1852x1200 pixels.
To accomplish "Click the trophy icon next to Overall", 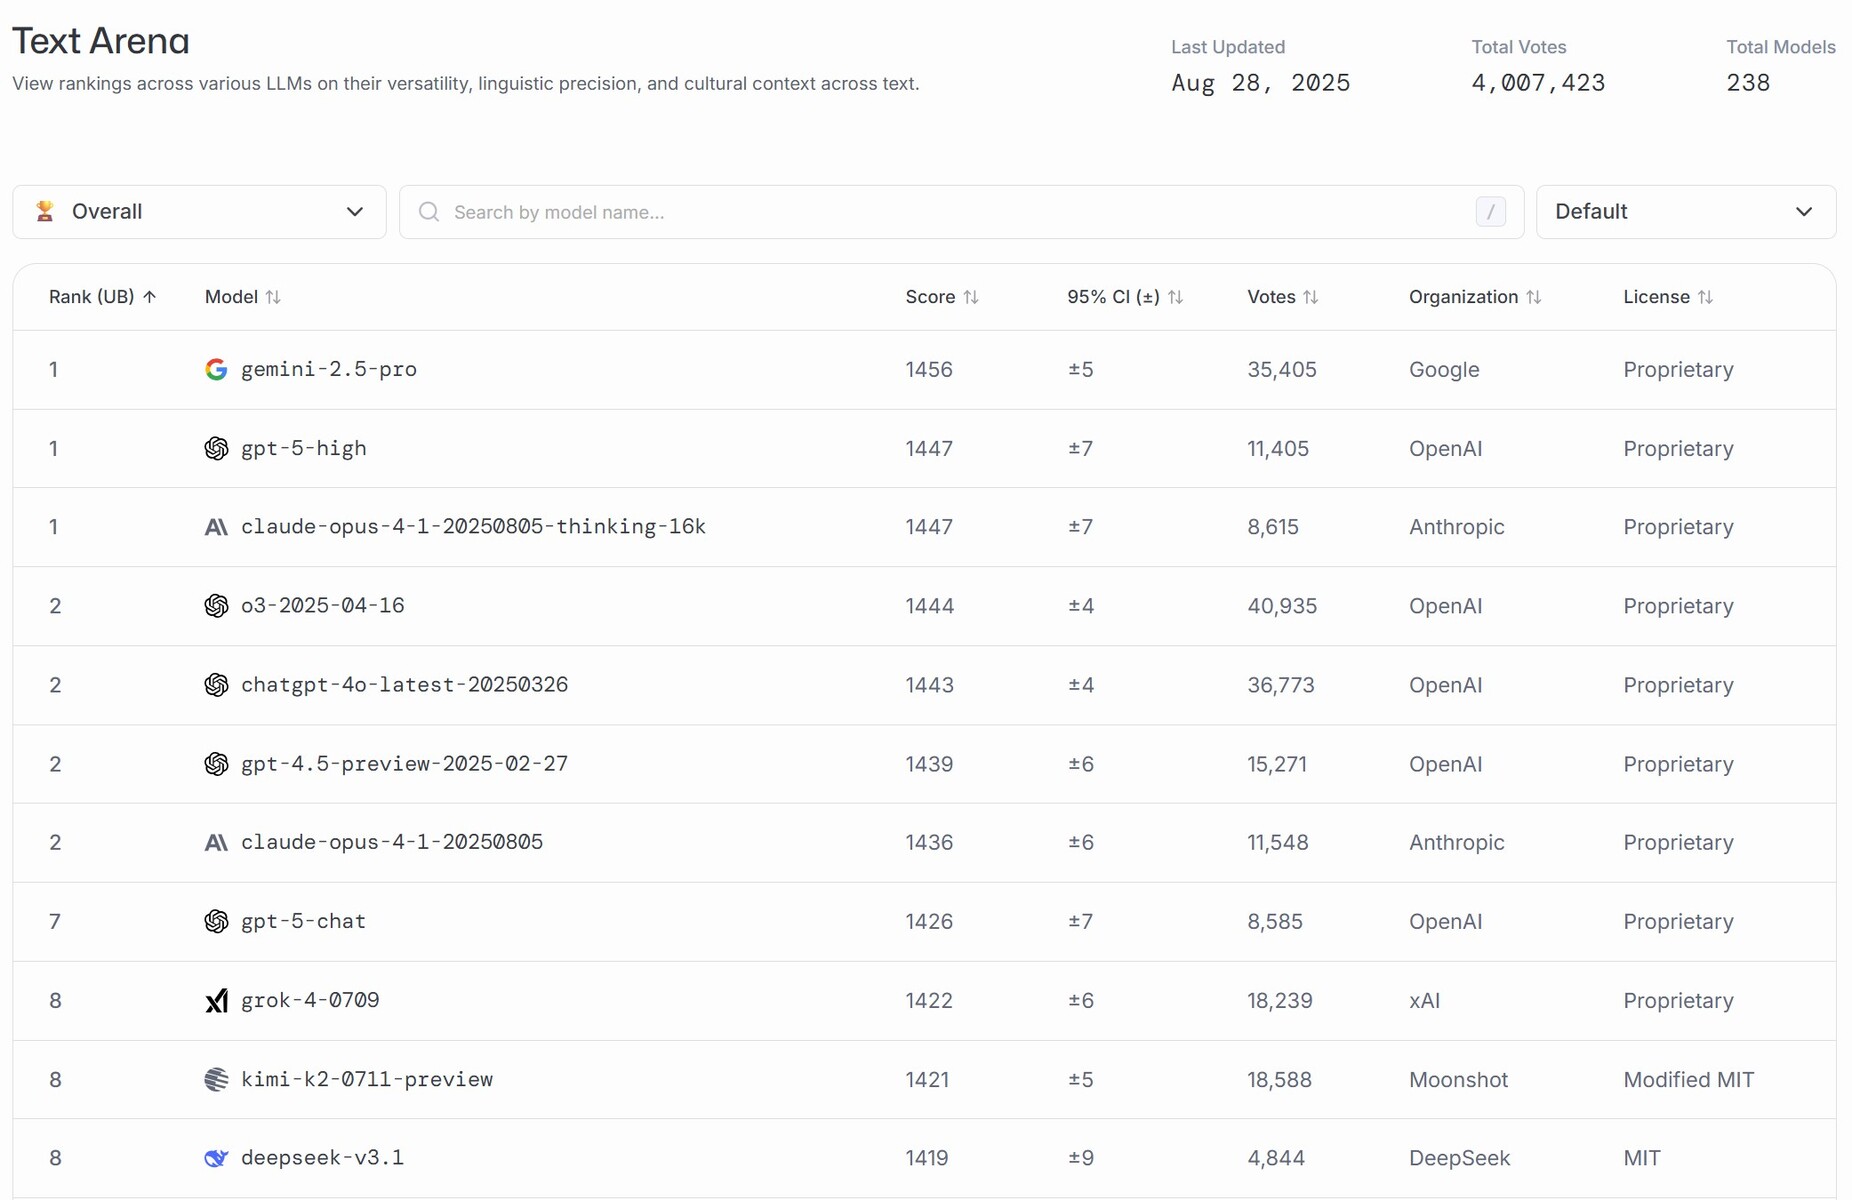I will point(45,212).
